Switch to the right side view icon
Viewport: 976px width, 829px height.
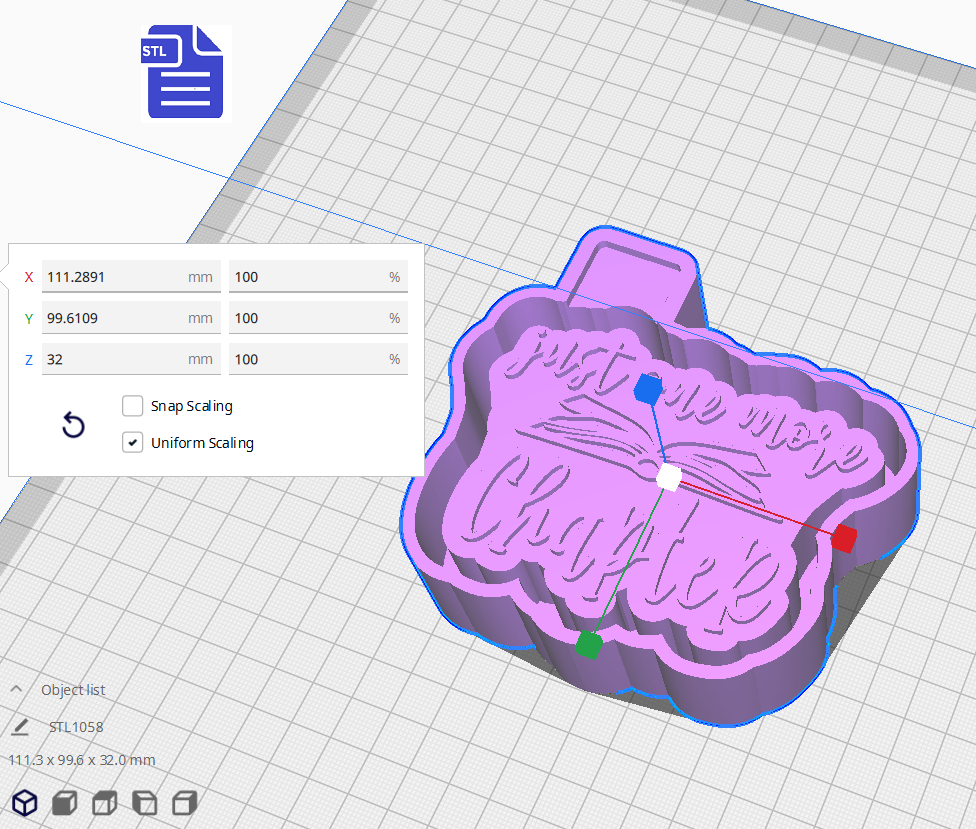tap(183, 802)
